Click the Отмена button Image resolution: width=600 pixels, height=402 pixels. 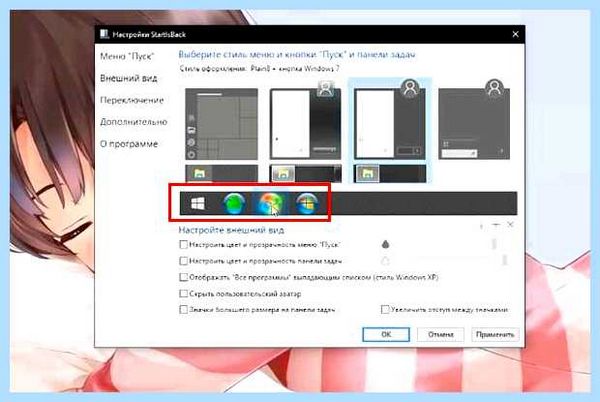(x=440, y=334)
